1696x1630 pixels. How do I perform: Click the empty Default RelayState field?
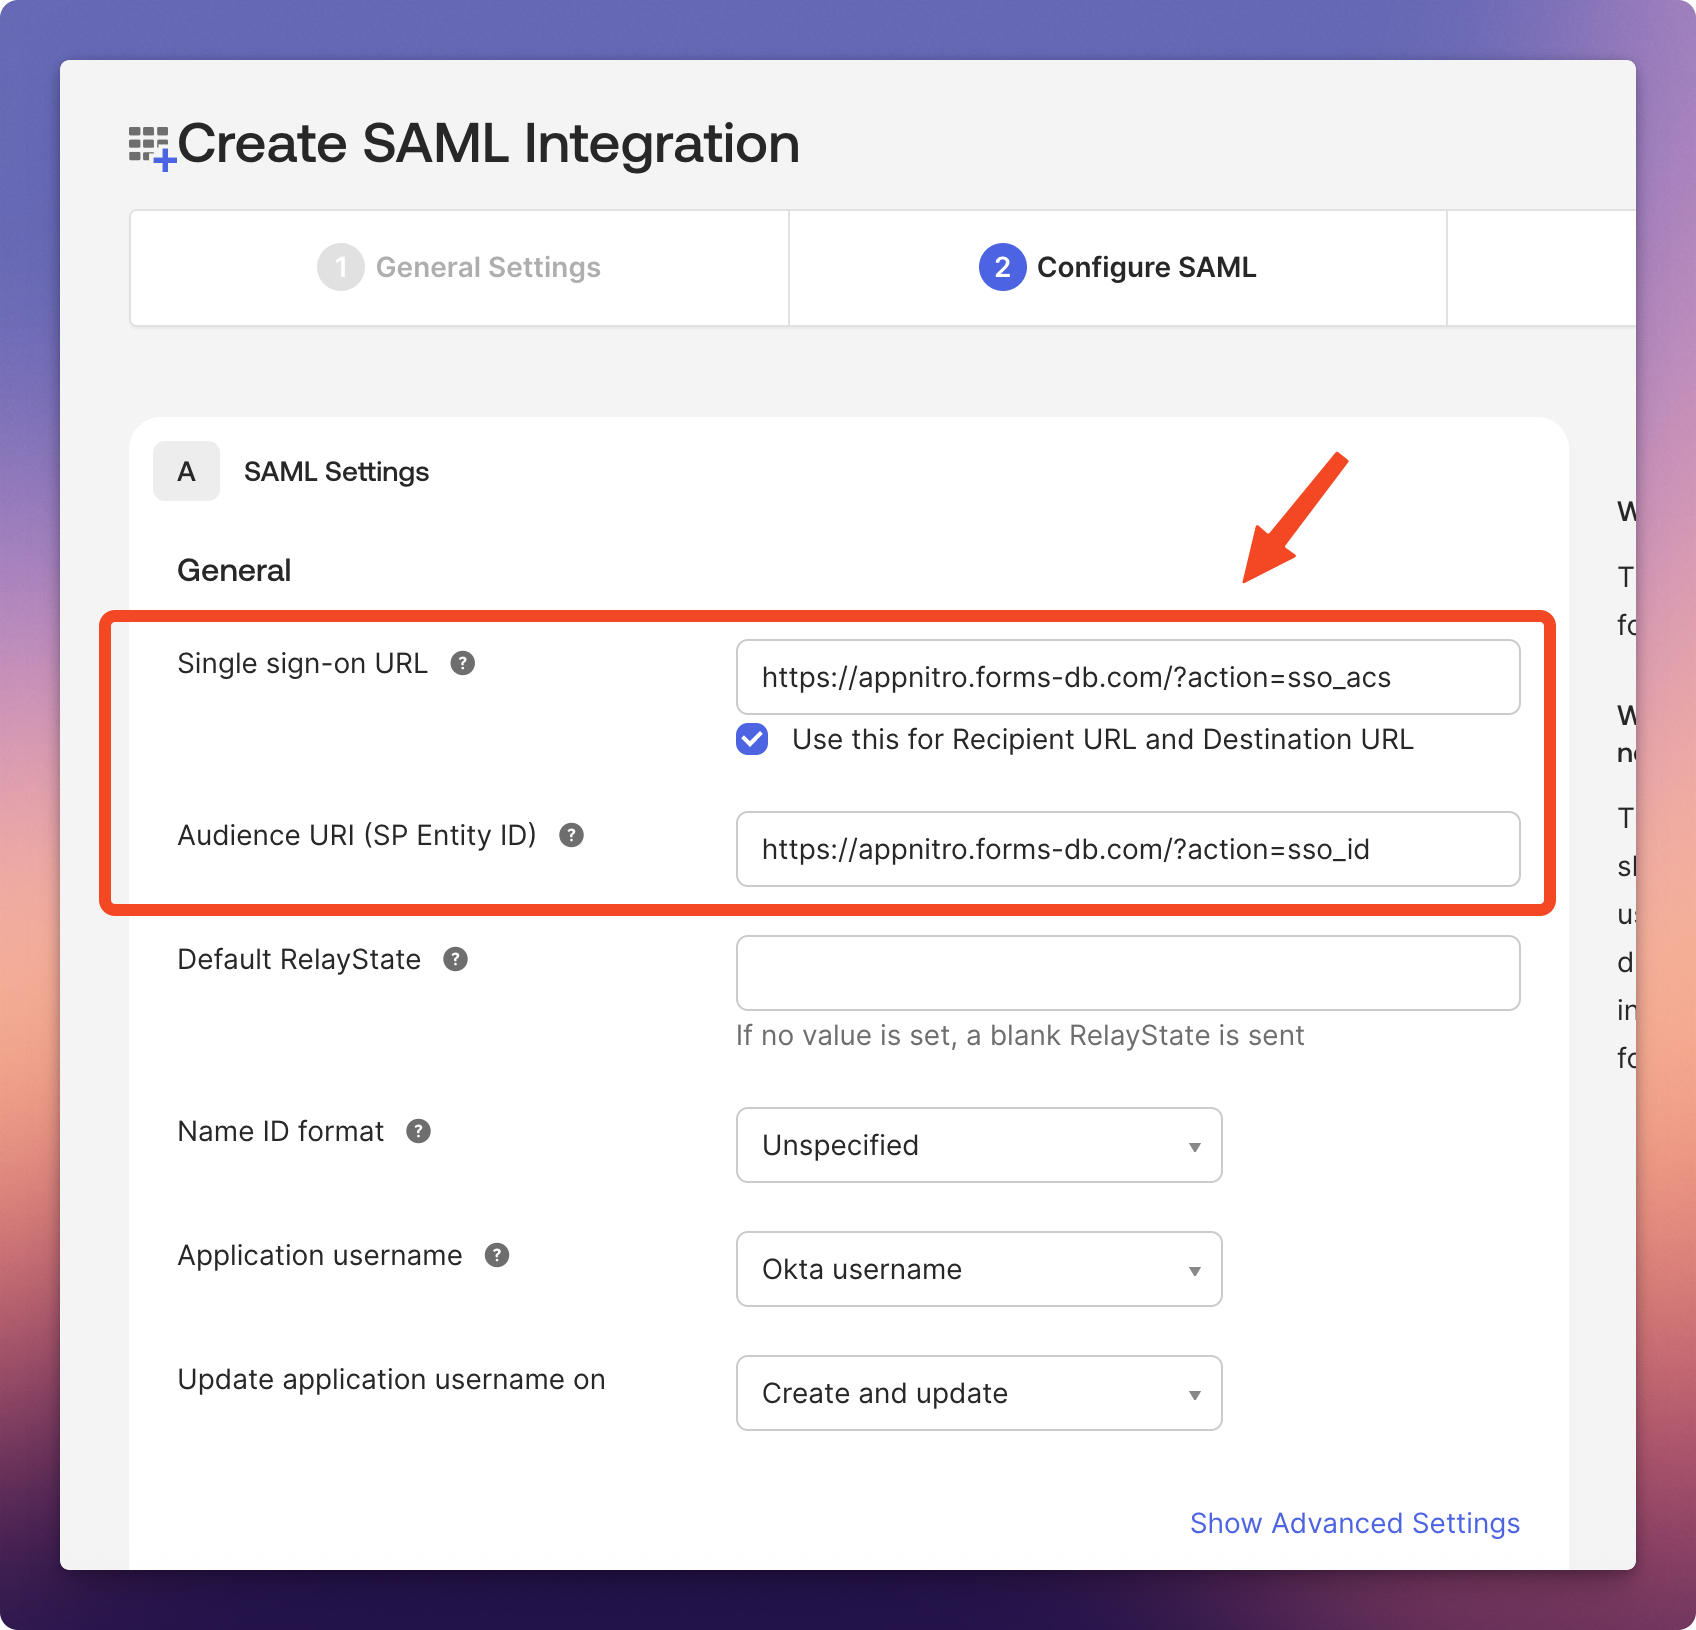1127,973
